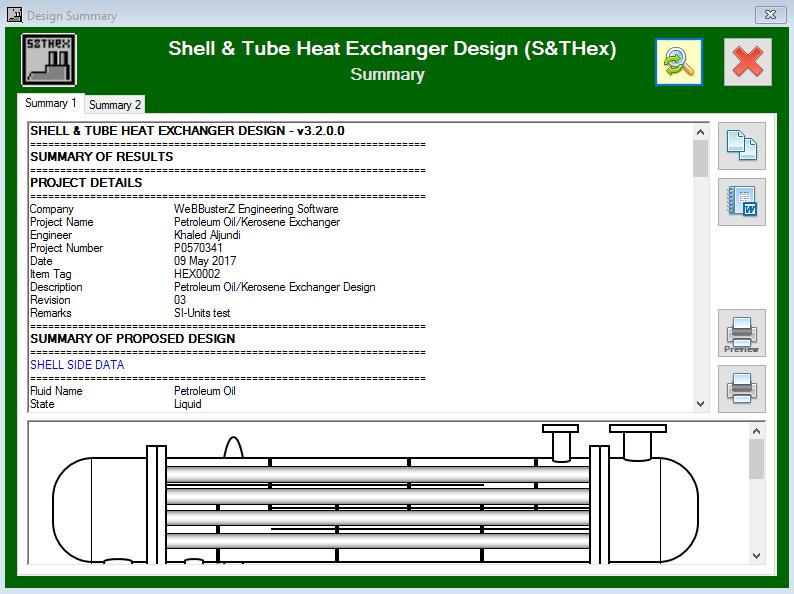
Task: Open the print Preview button
Action: [741, 333]
